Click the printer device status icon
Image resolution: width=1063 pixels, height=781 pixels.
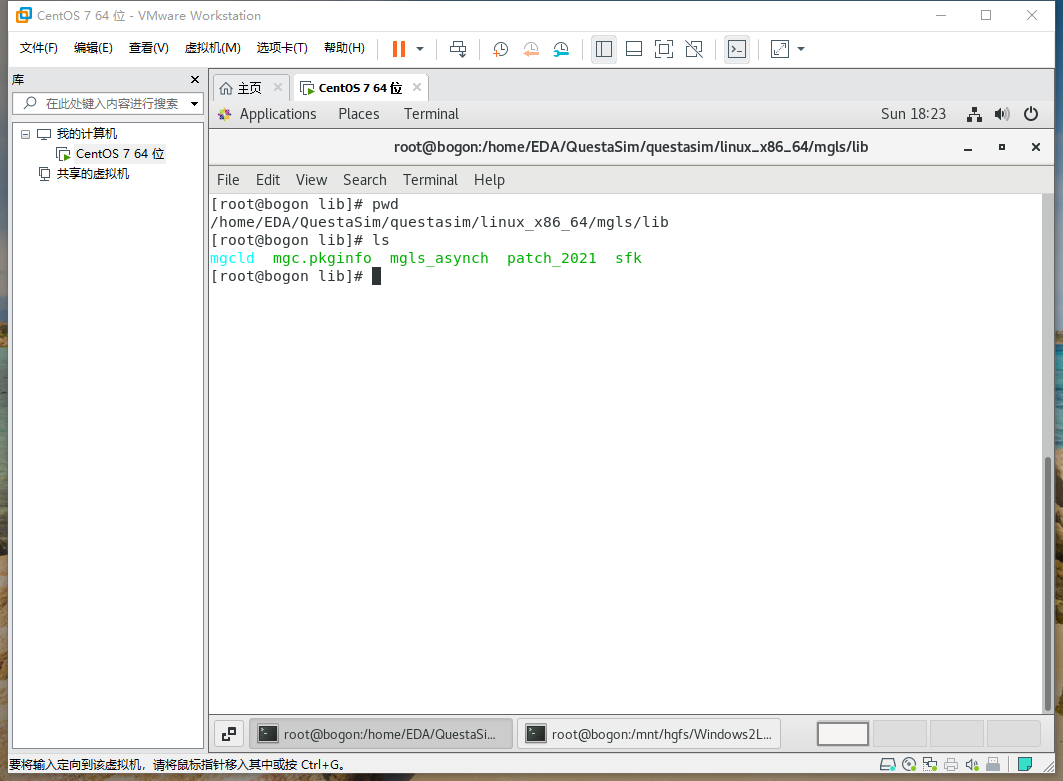951,765
